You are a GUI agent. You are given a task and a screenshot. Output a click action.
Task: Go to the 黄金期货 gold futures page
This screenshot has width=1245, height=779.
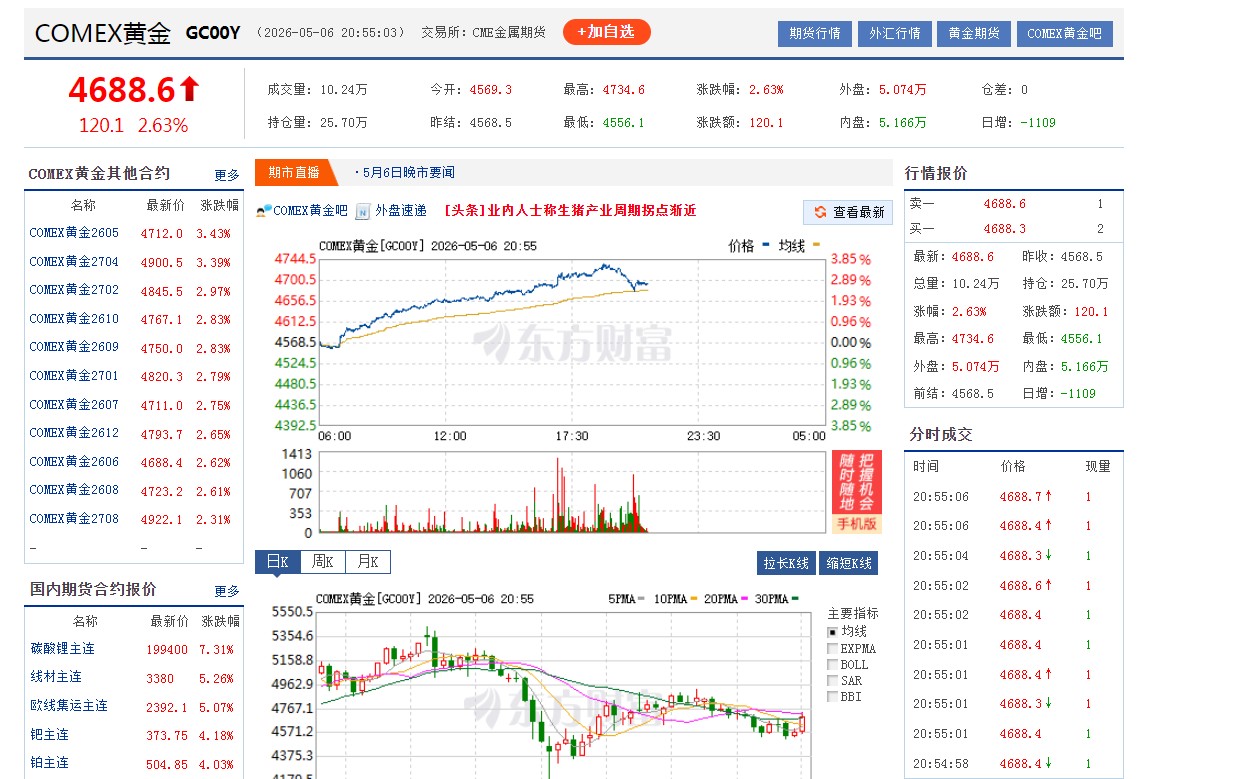[974, 33]
